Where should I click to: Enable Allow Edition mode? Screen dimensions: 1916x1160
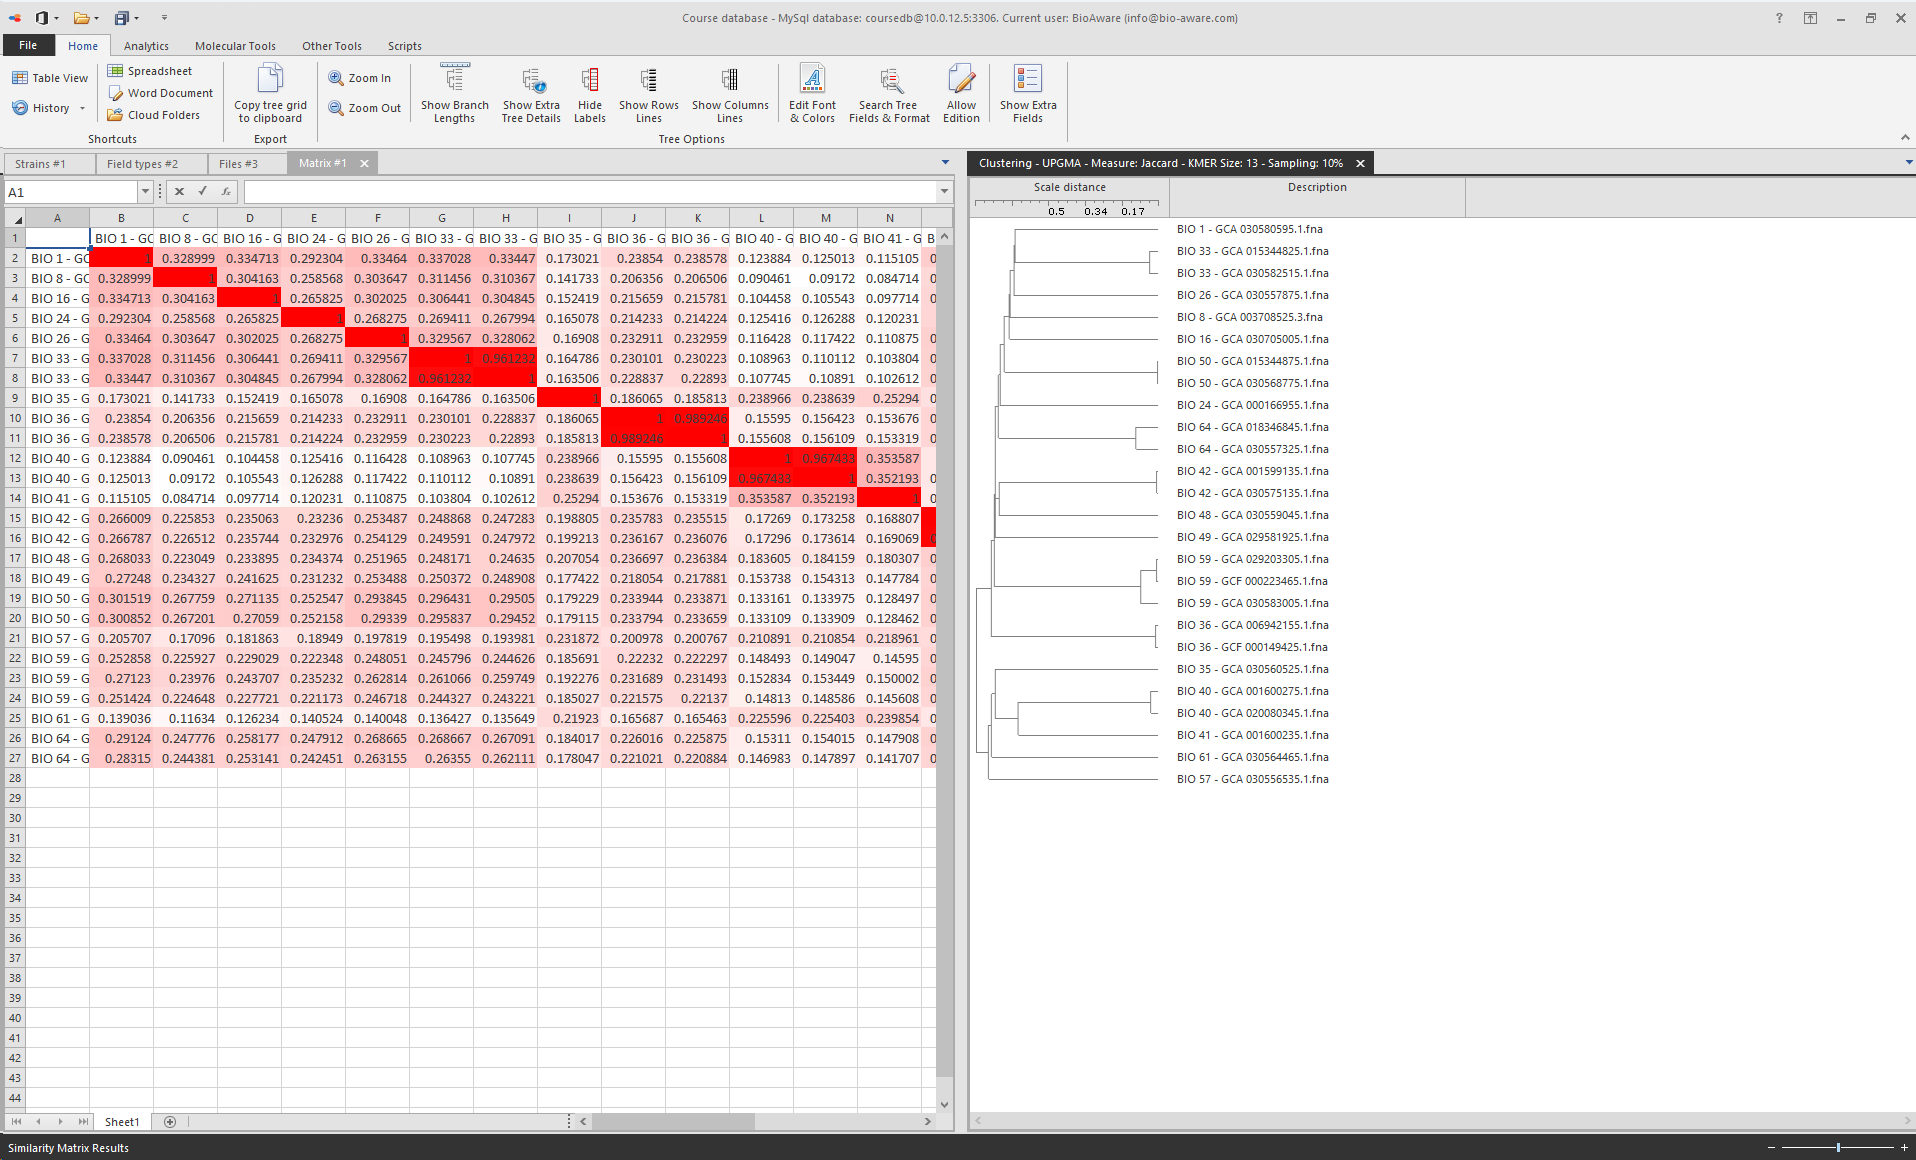[959, 92]
